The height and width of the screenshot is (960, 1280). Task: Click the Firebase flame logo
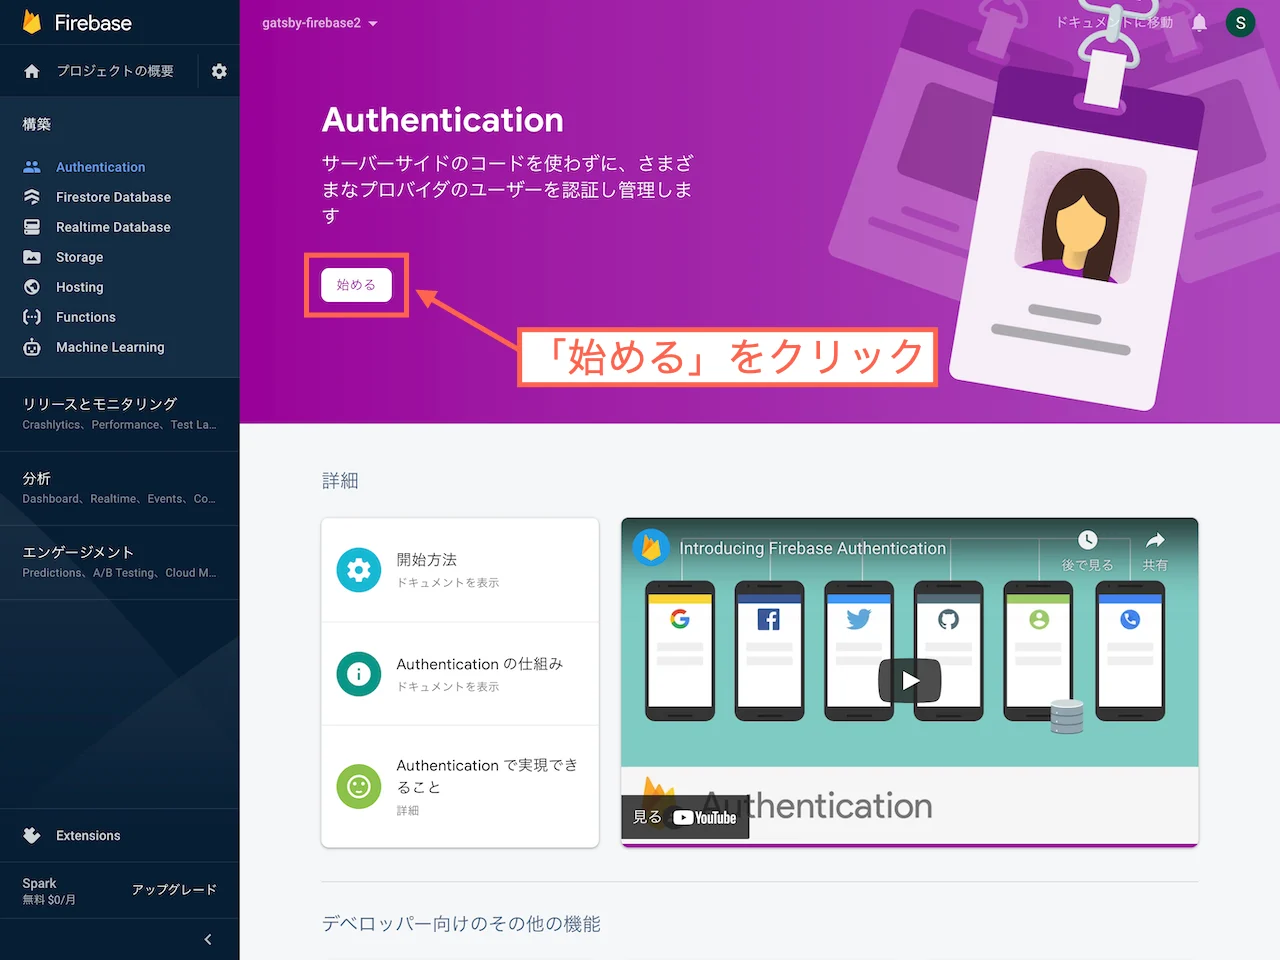(33, 22)
